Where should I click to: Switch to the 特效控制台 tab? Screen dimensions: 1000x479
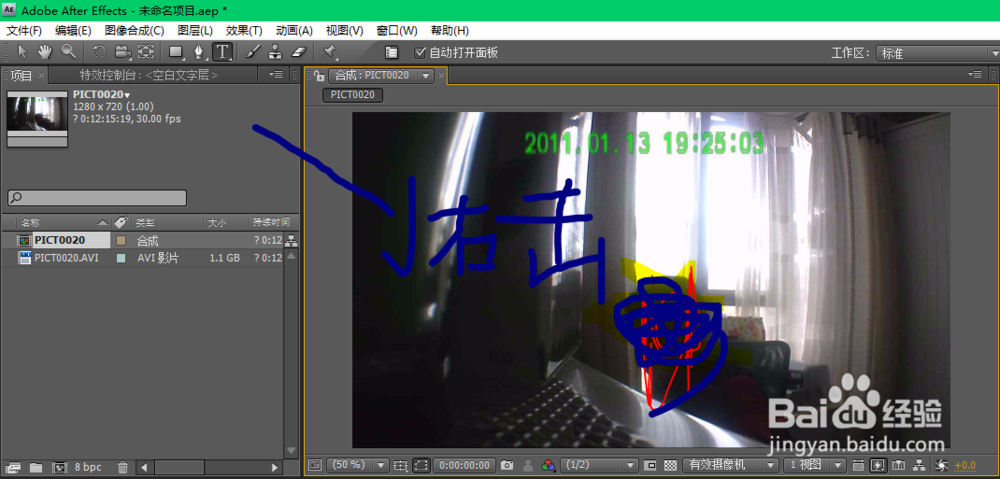(149, 75)
